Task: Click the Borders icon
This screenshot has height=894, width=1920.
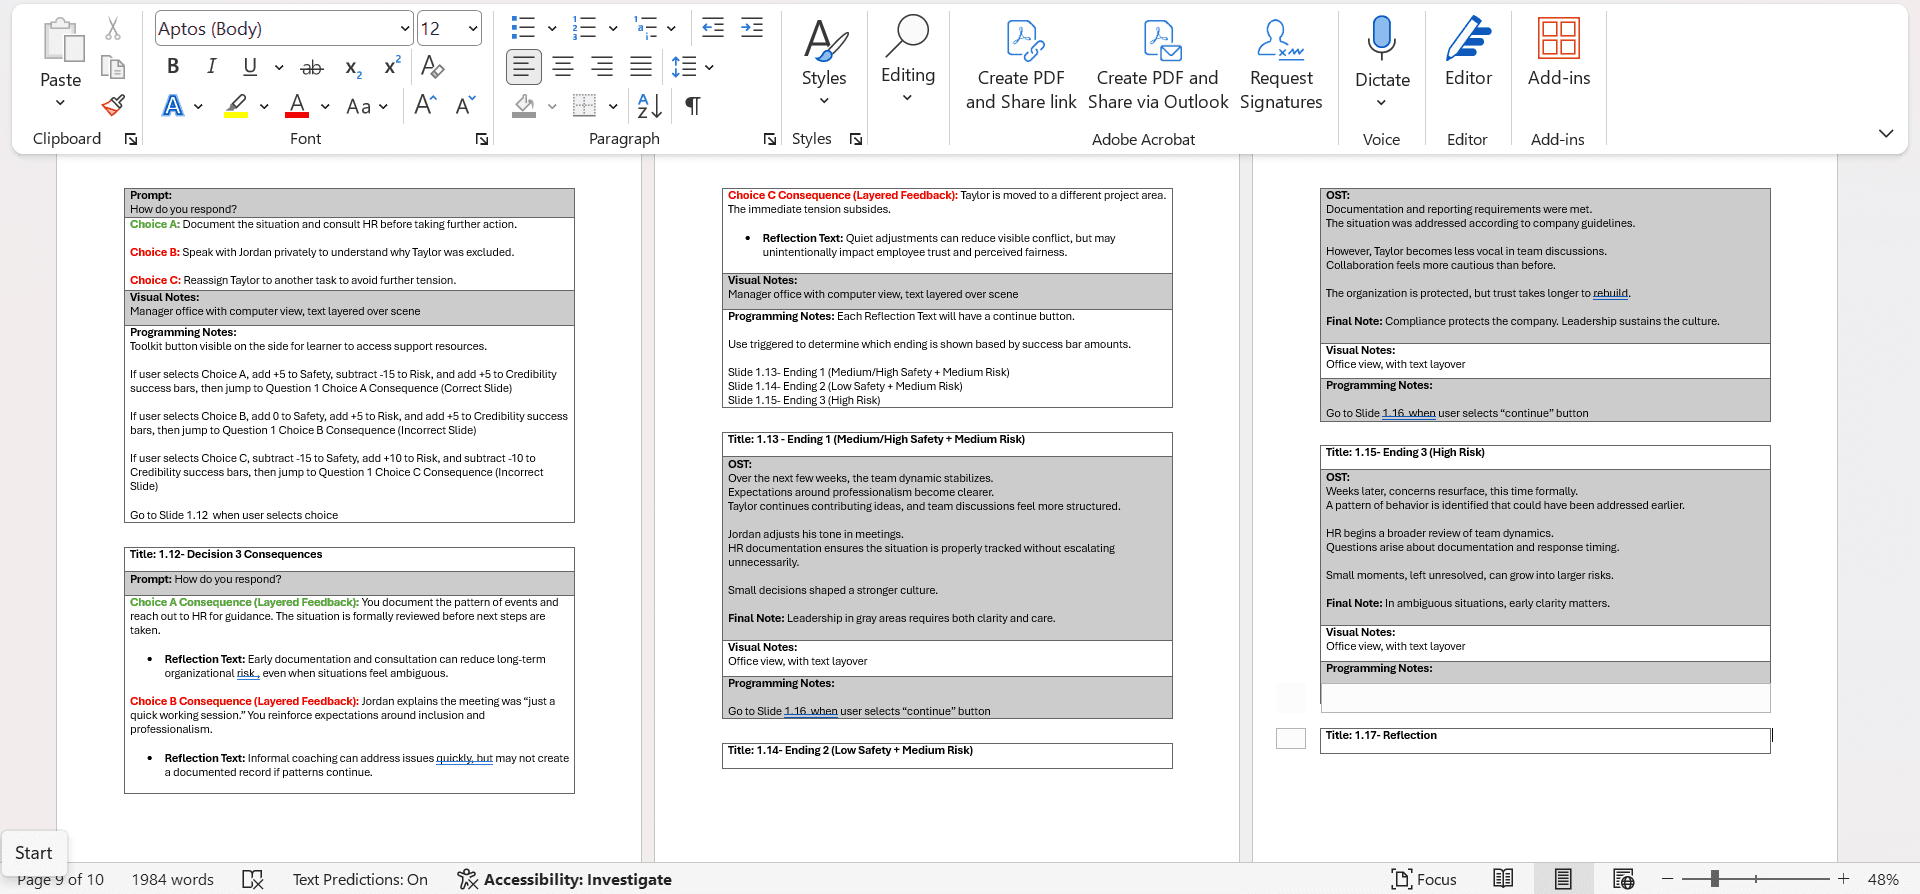Action: [584, 105]
